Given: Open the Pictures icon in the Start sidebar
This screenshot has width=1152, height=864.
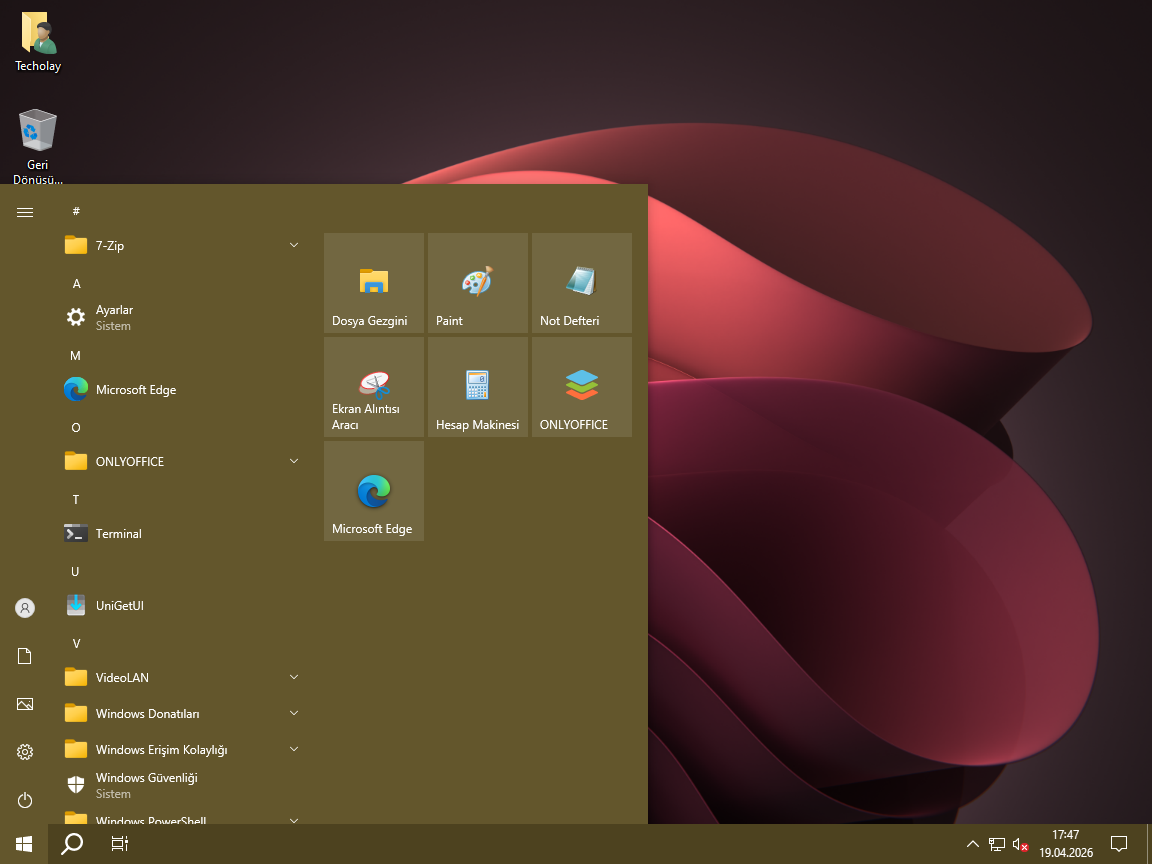Looking at the screenshot, I should tap(25, 704).
